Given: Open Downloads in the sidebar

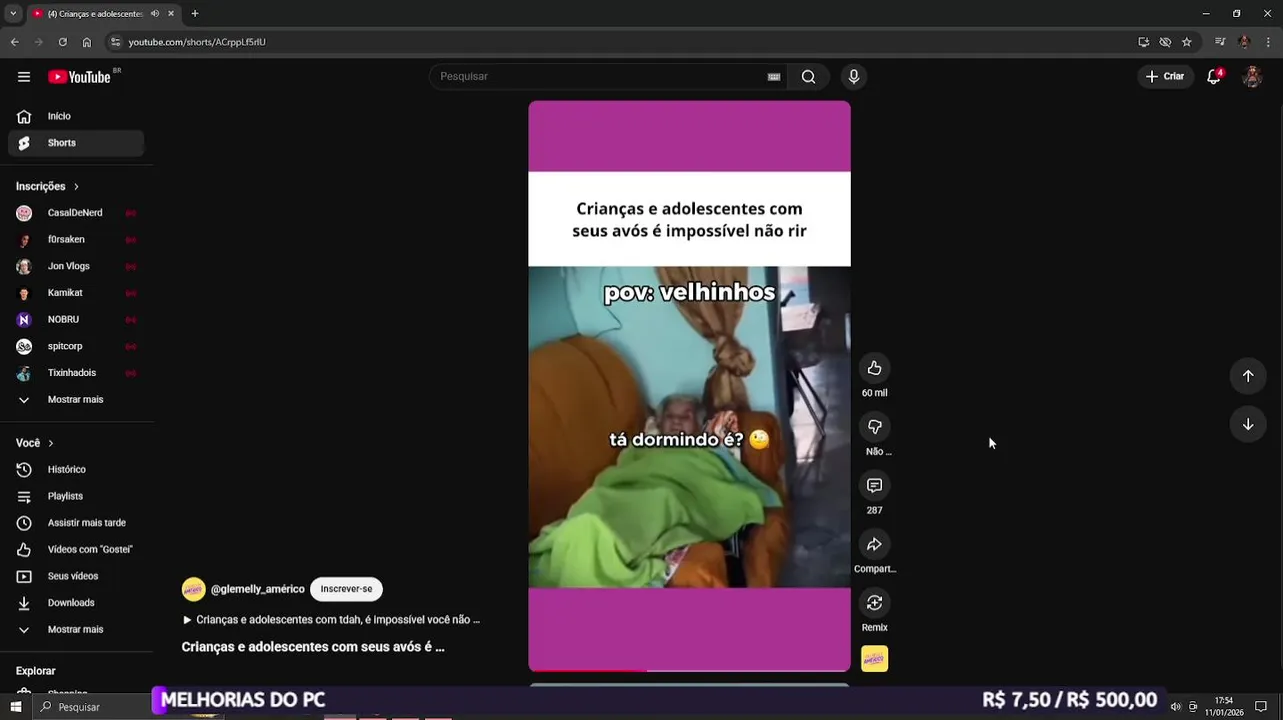Looking at the screenshot, I should click(x=76, y=603).
